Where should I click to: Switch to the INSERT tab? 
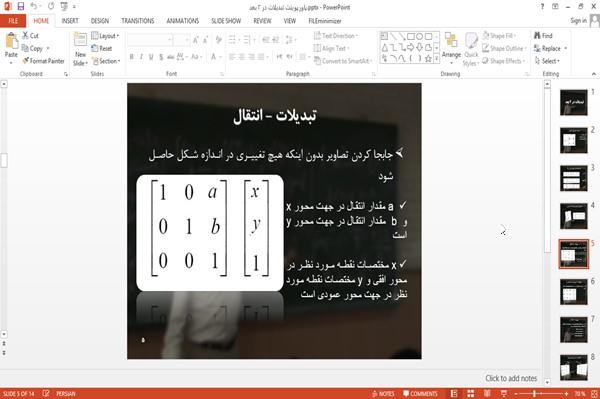(x=70, y=21)
